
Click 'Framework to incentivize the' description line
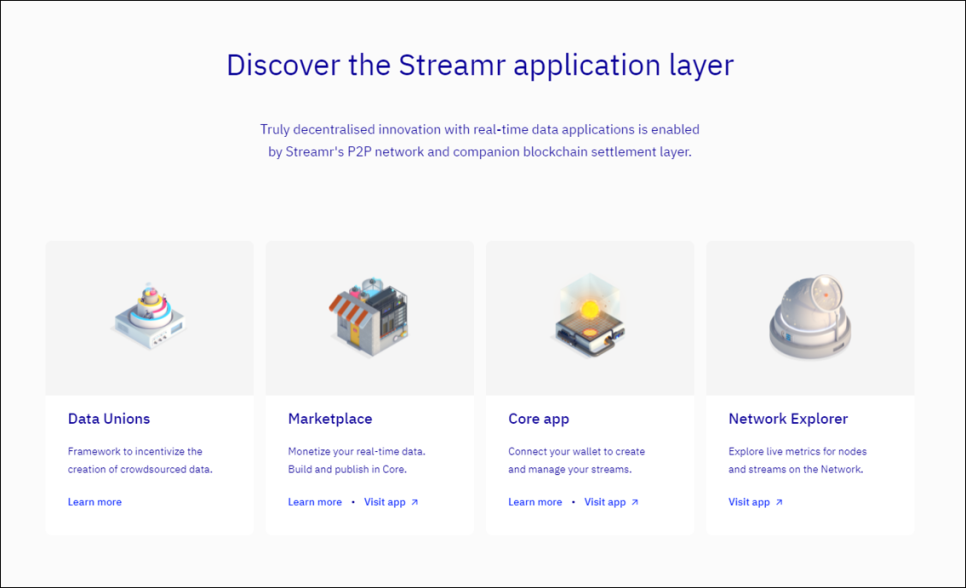click(x=135, y=452)
